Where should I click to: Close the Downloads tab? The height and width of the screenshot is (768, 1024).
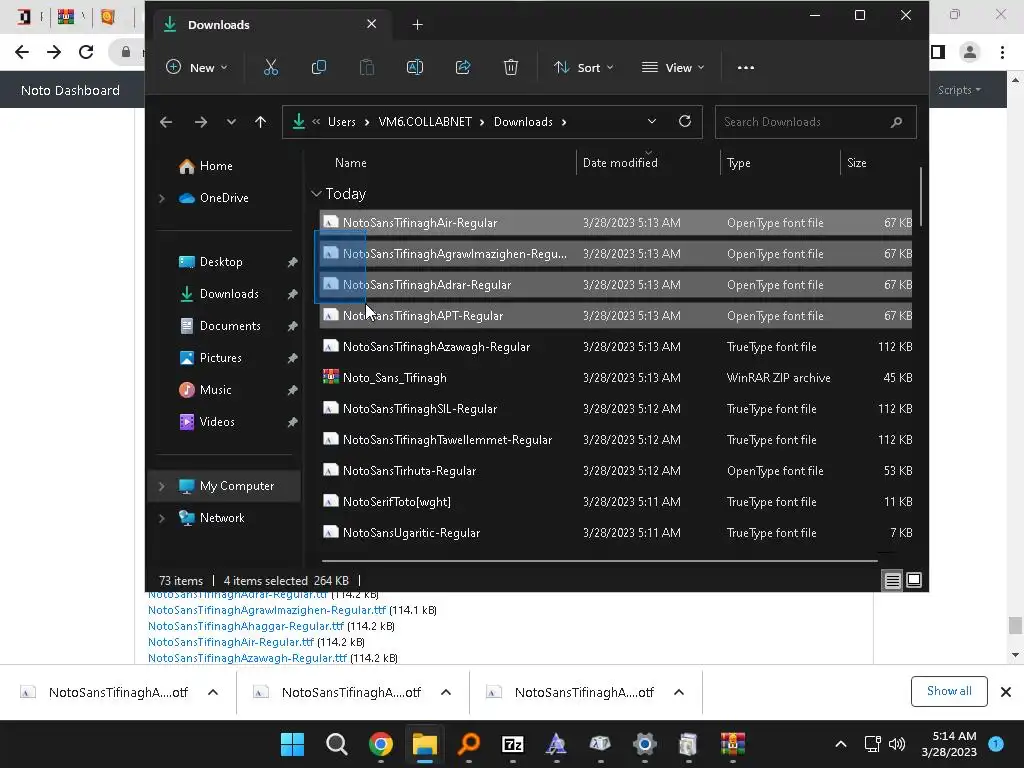(372, 24)
